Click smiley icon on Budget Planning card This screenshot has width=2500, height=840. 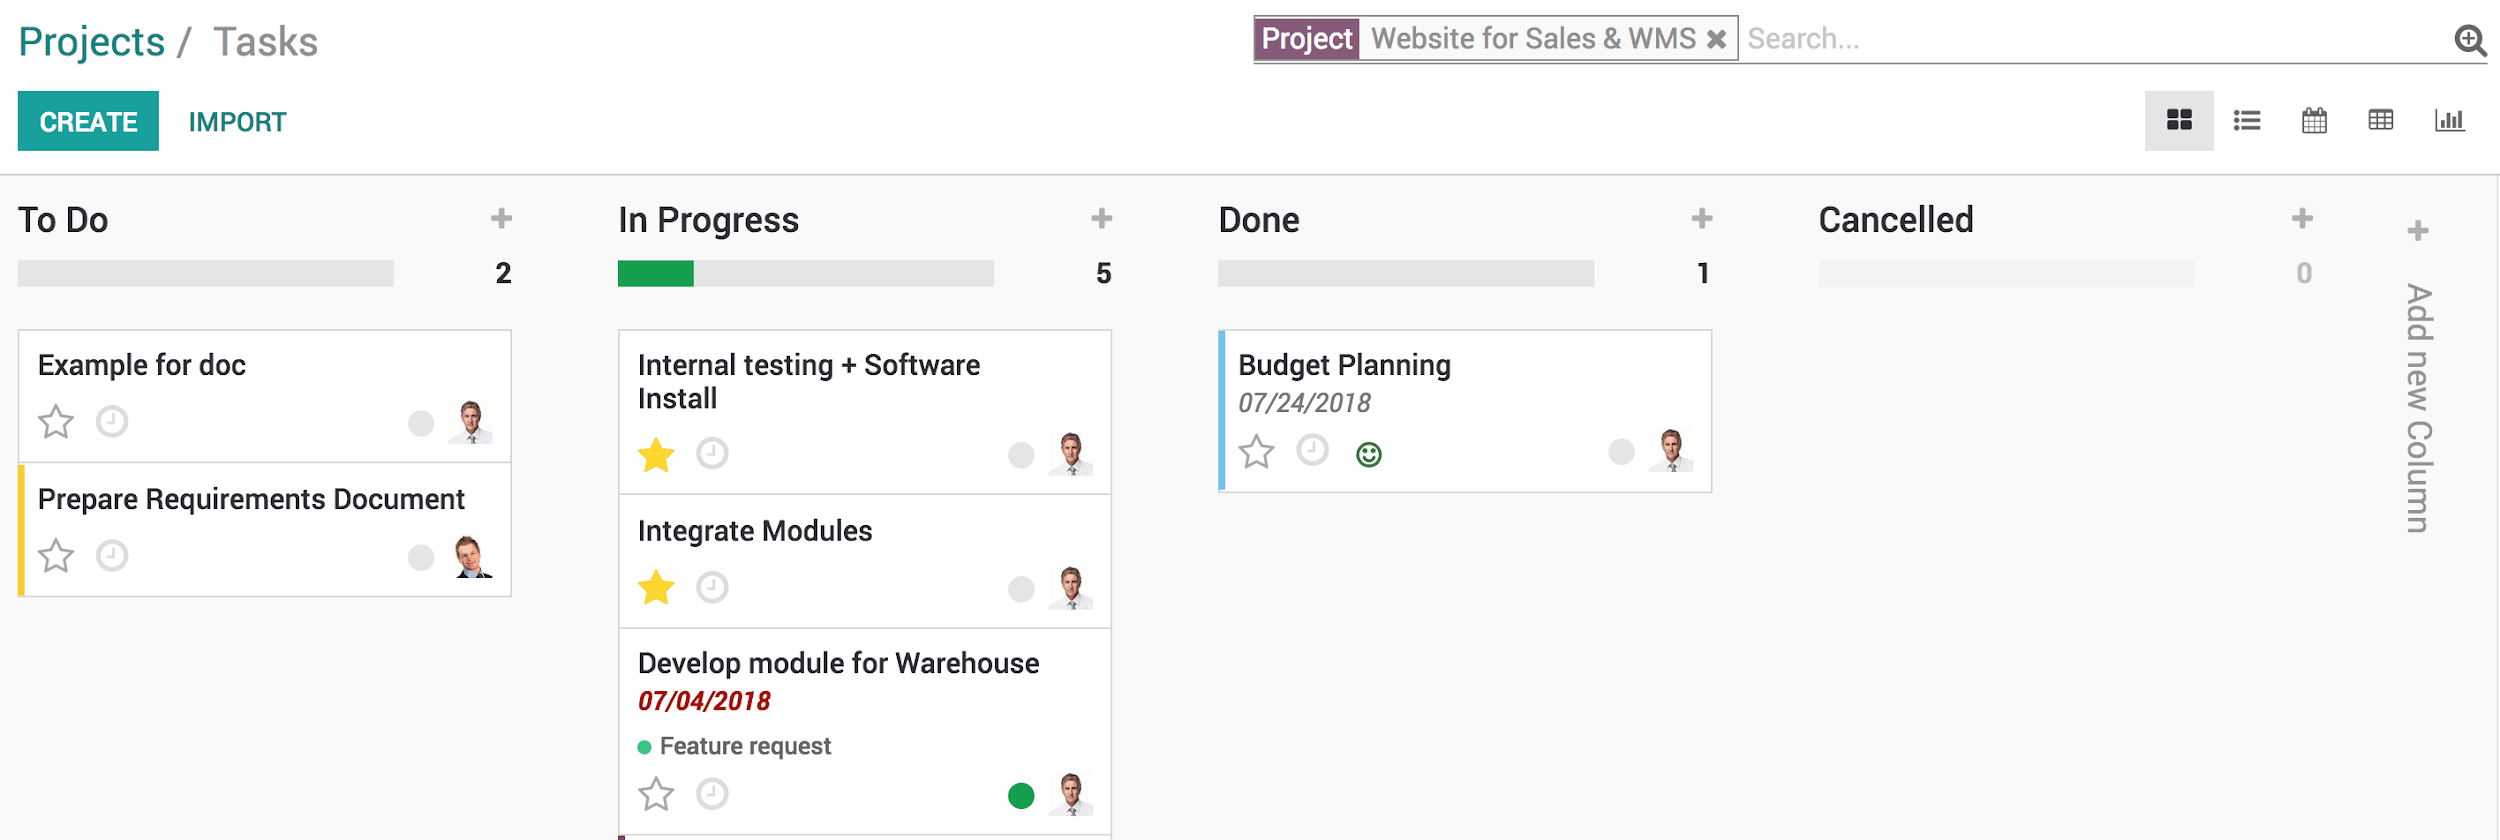[x=1369, y=455]
